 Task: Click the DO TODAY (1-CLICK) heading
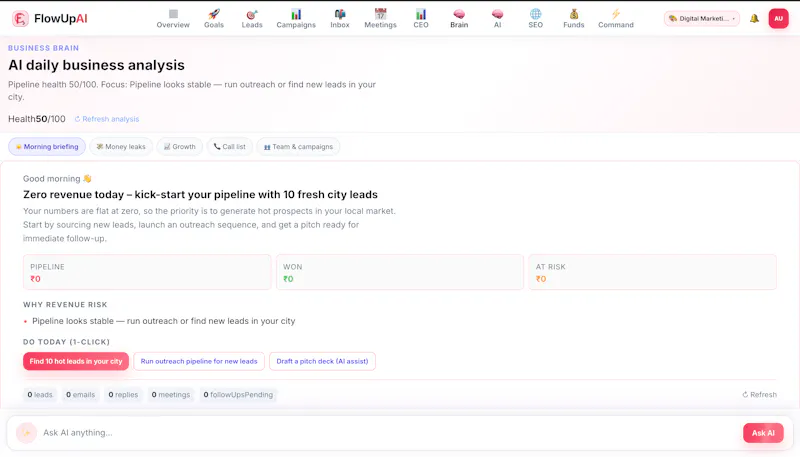tap(66, 342)
